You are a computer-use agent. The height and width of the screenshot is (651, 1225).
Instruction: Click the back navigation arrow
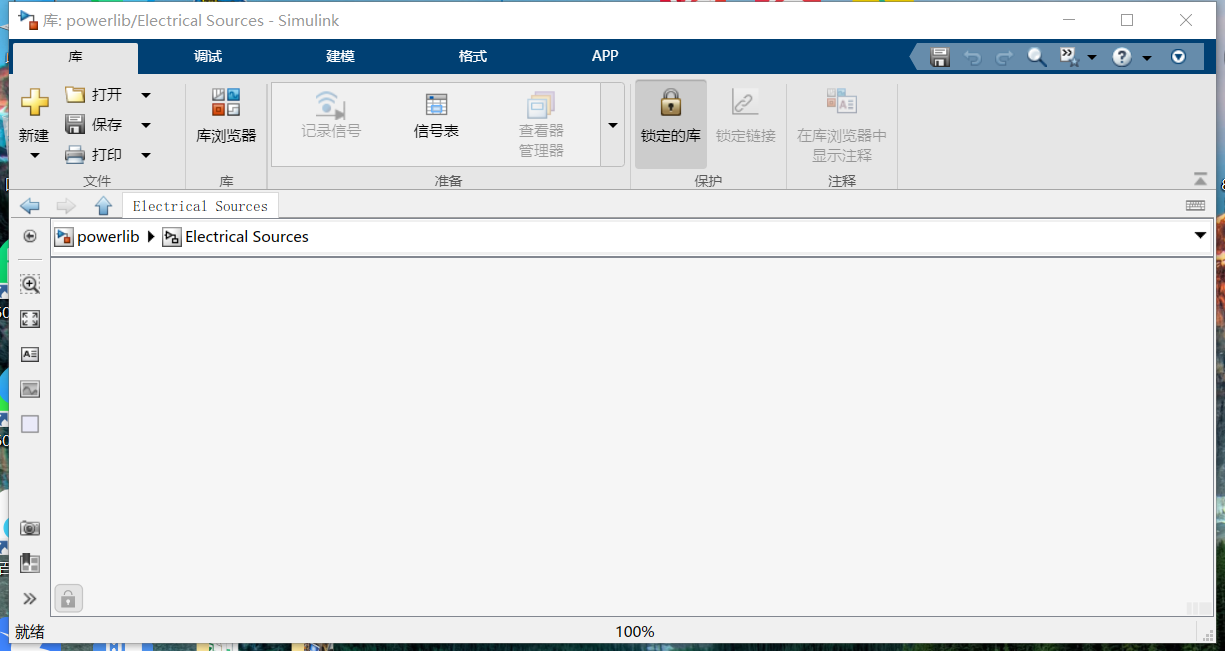[30, 206]
